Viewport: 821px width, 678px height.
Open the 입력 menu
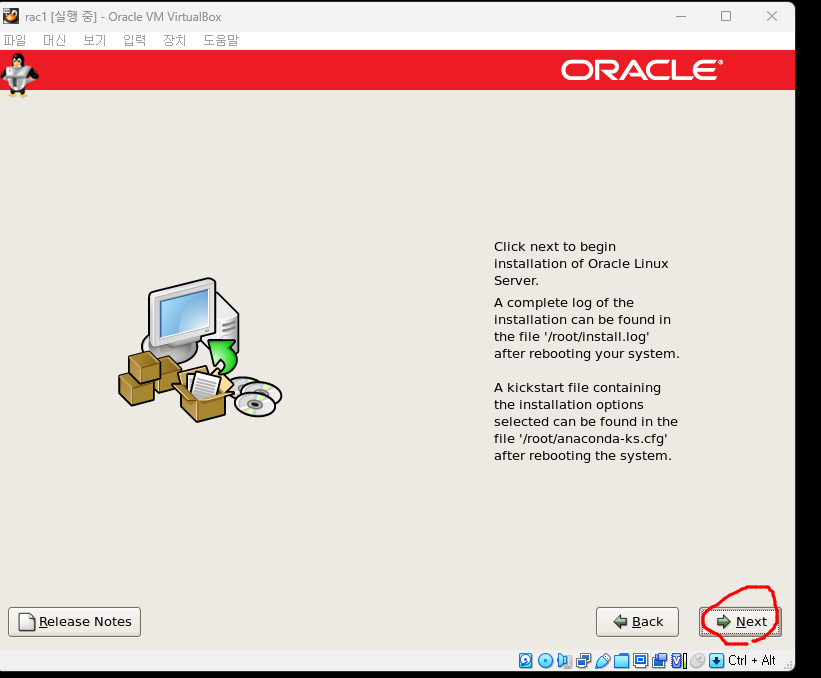[135, 40]
